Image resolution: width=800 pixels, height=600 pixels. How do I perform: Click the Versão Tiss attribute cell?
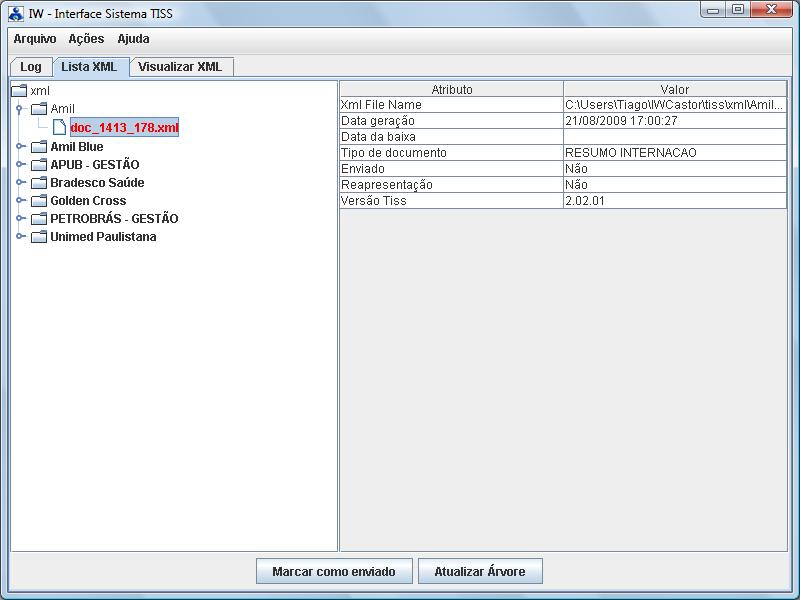pos(452,201)
